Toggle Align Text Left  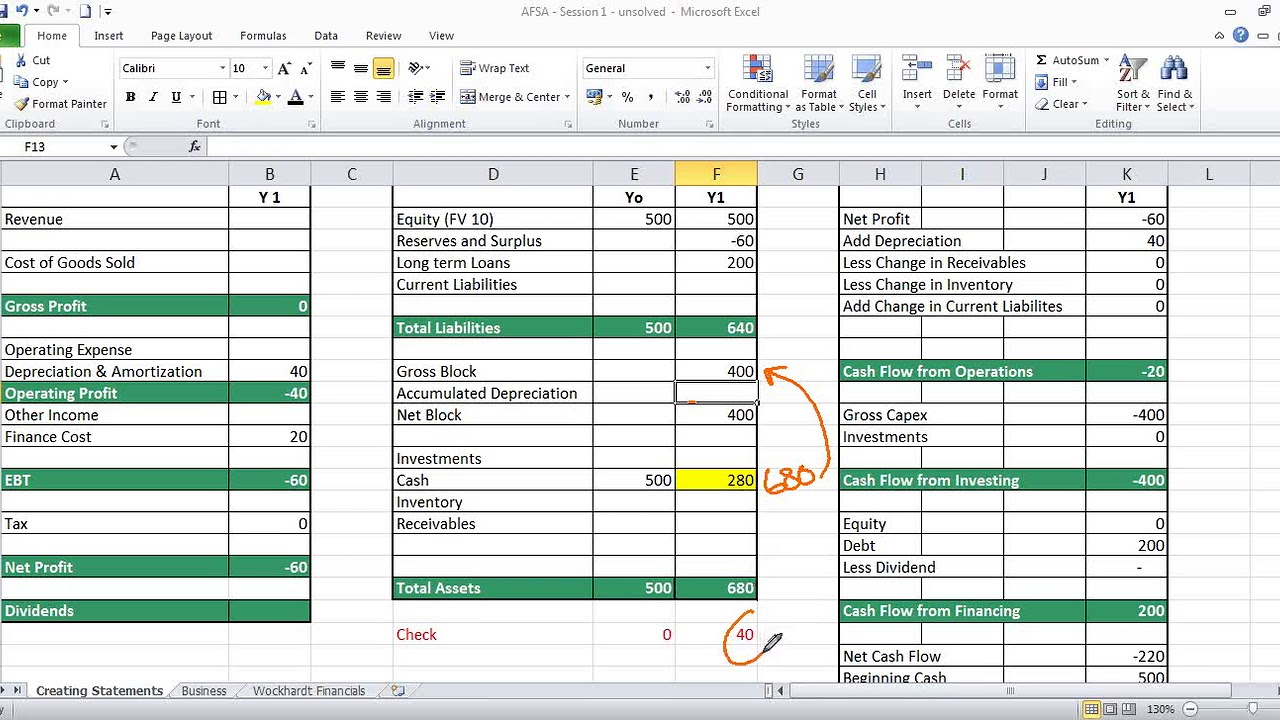point(338,97)
